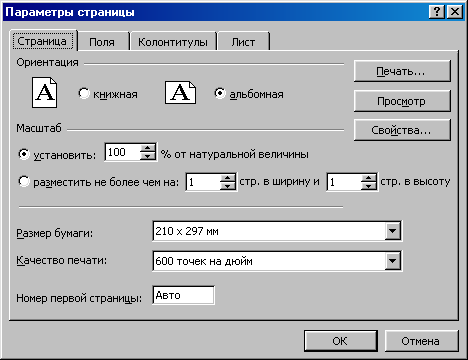Open the Размер бумаги dropdown
468x360 pixels.
(393, 231)
